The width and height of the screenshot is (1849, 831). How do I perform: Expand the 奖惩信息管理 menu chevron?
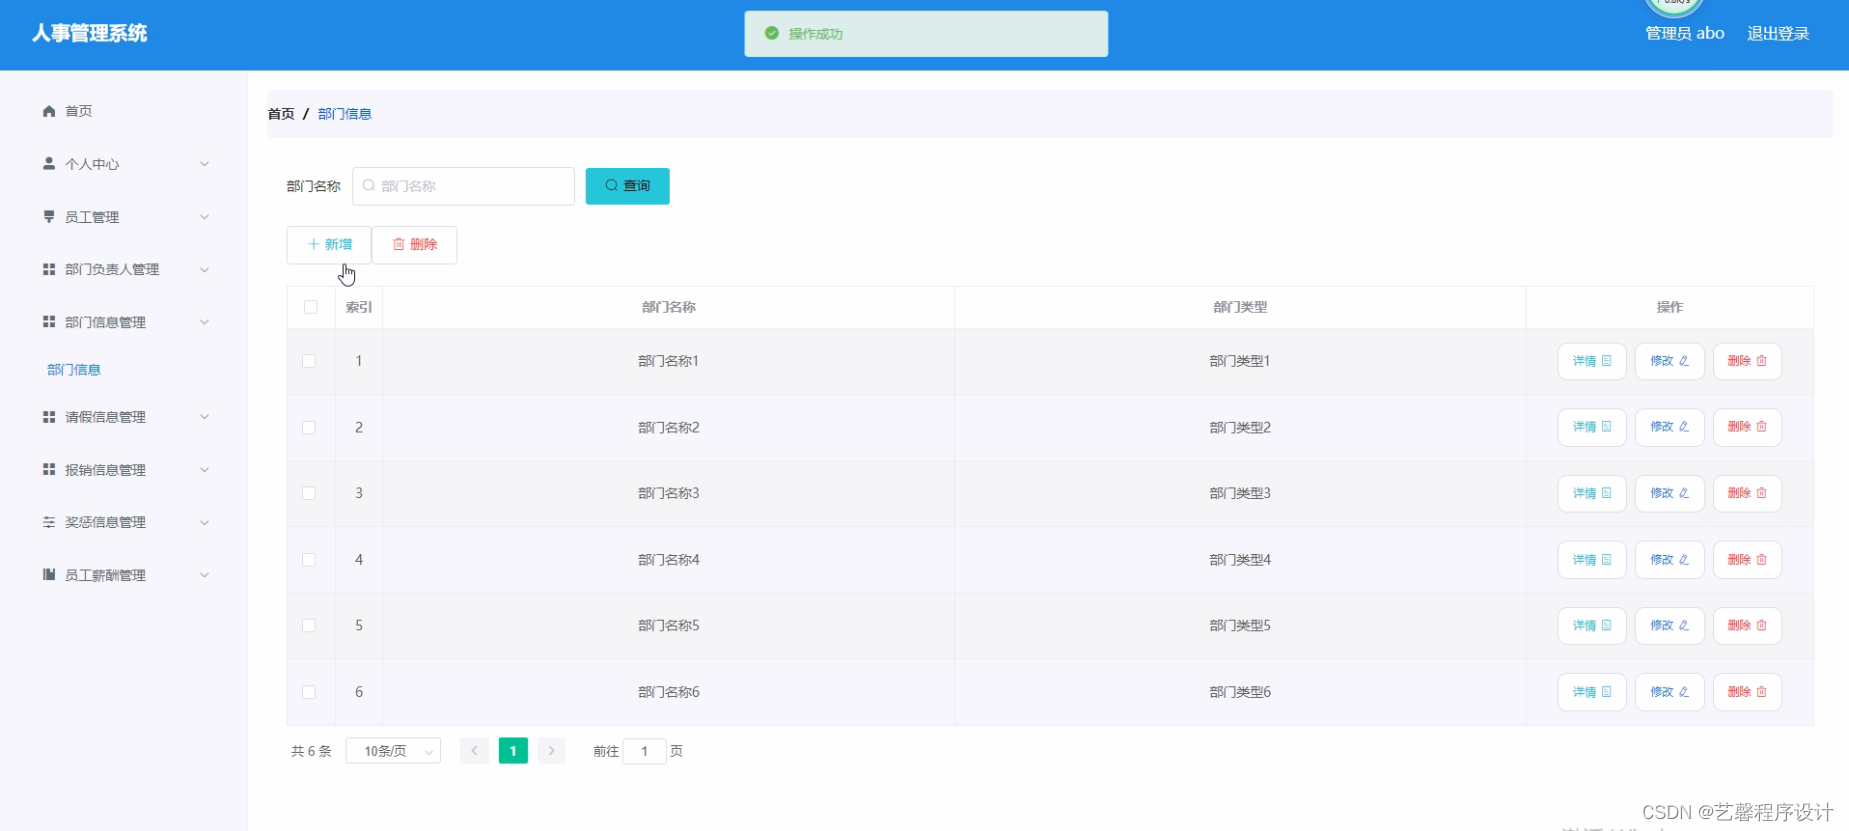205,522
